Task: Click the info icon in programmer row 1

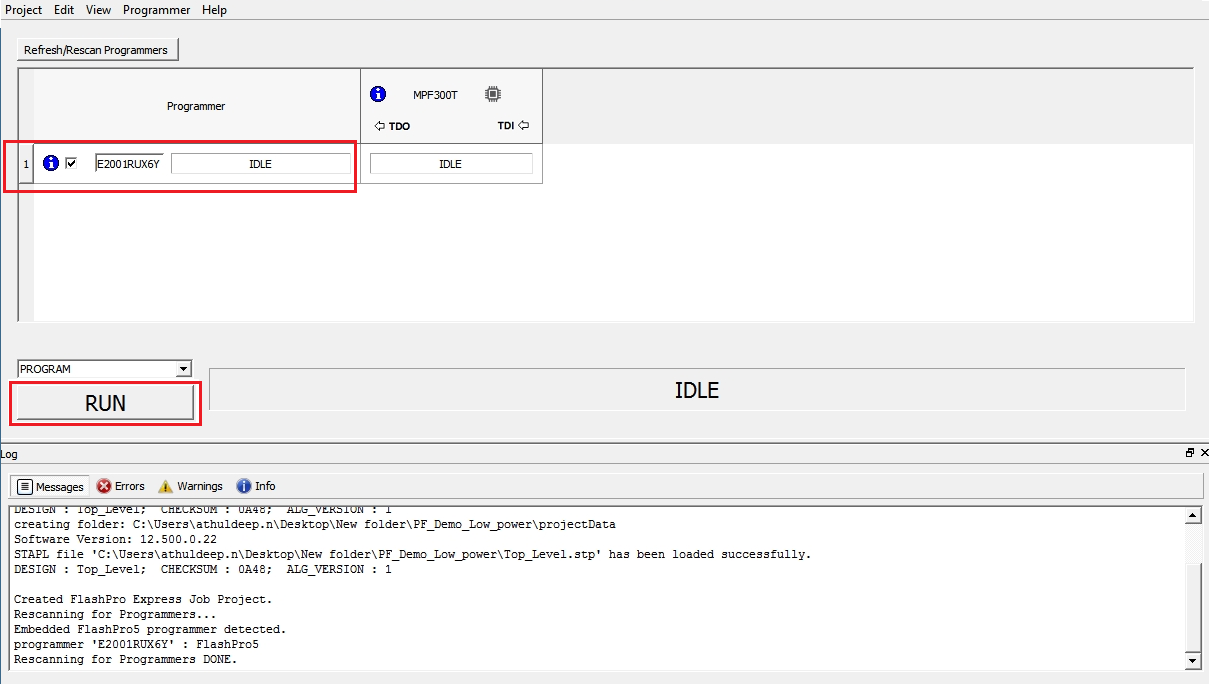Action: (51, 163)
